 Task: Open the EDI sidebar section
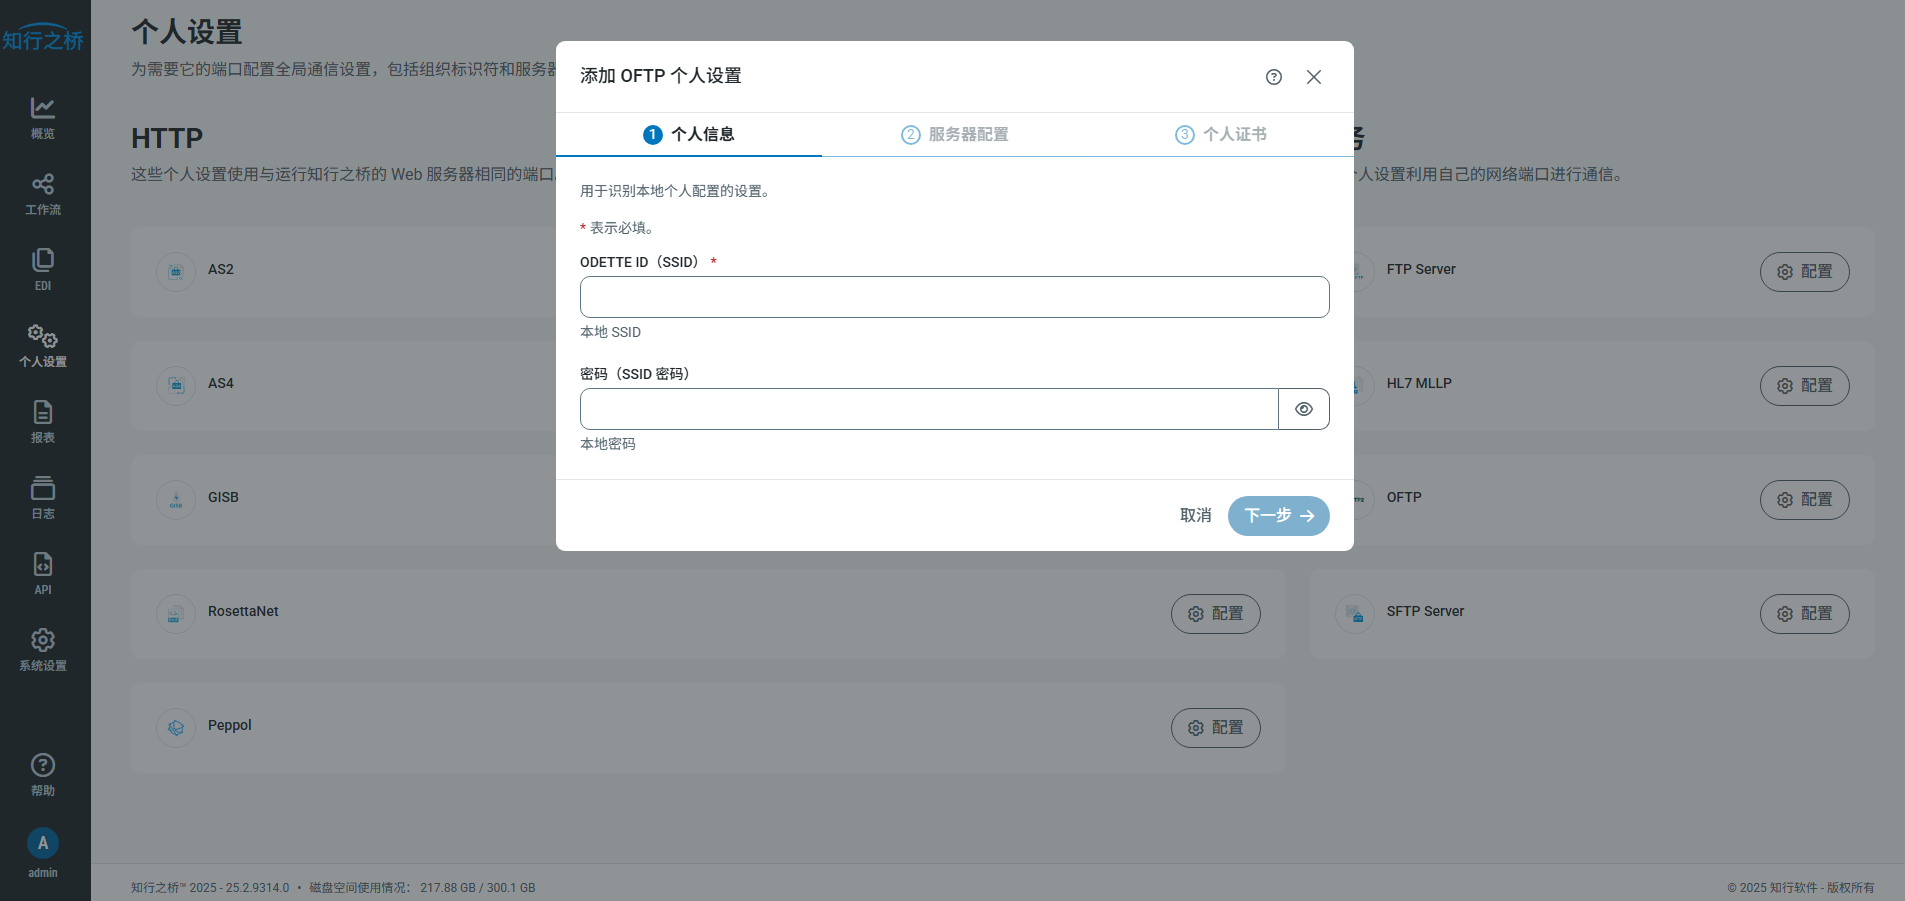[x=43, y=269]
